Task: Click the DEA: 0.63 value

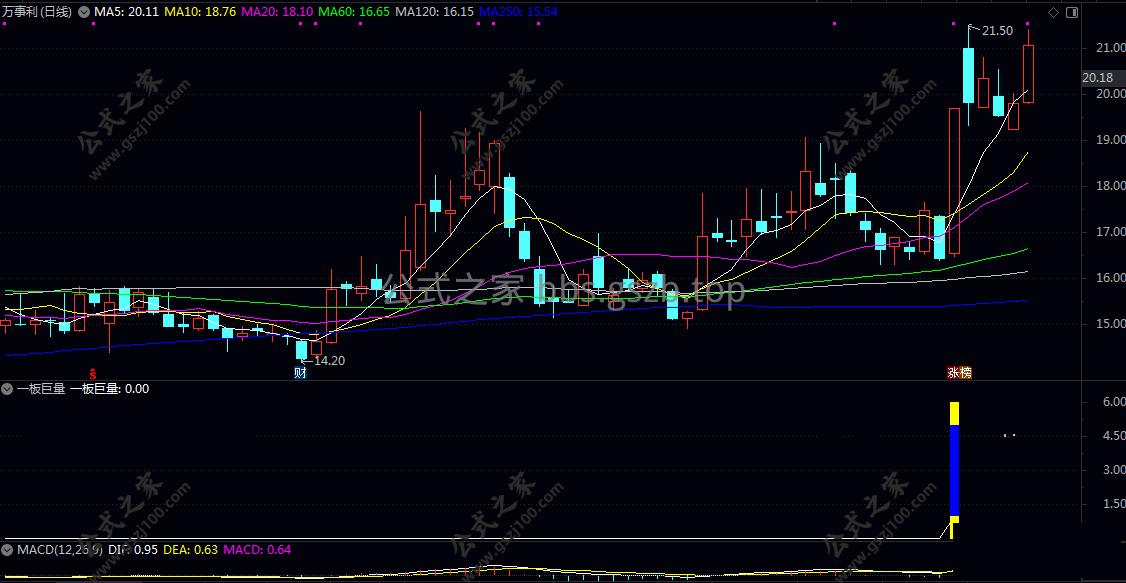Action: pos(191,550)
